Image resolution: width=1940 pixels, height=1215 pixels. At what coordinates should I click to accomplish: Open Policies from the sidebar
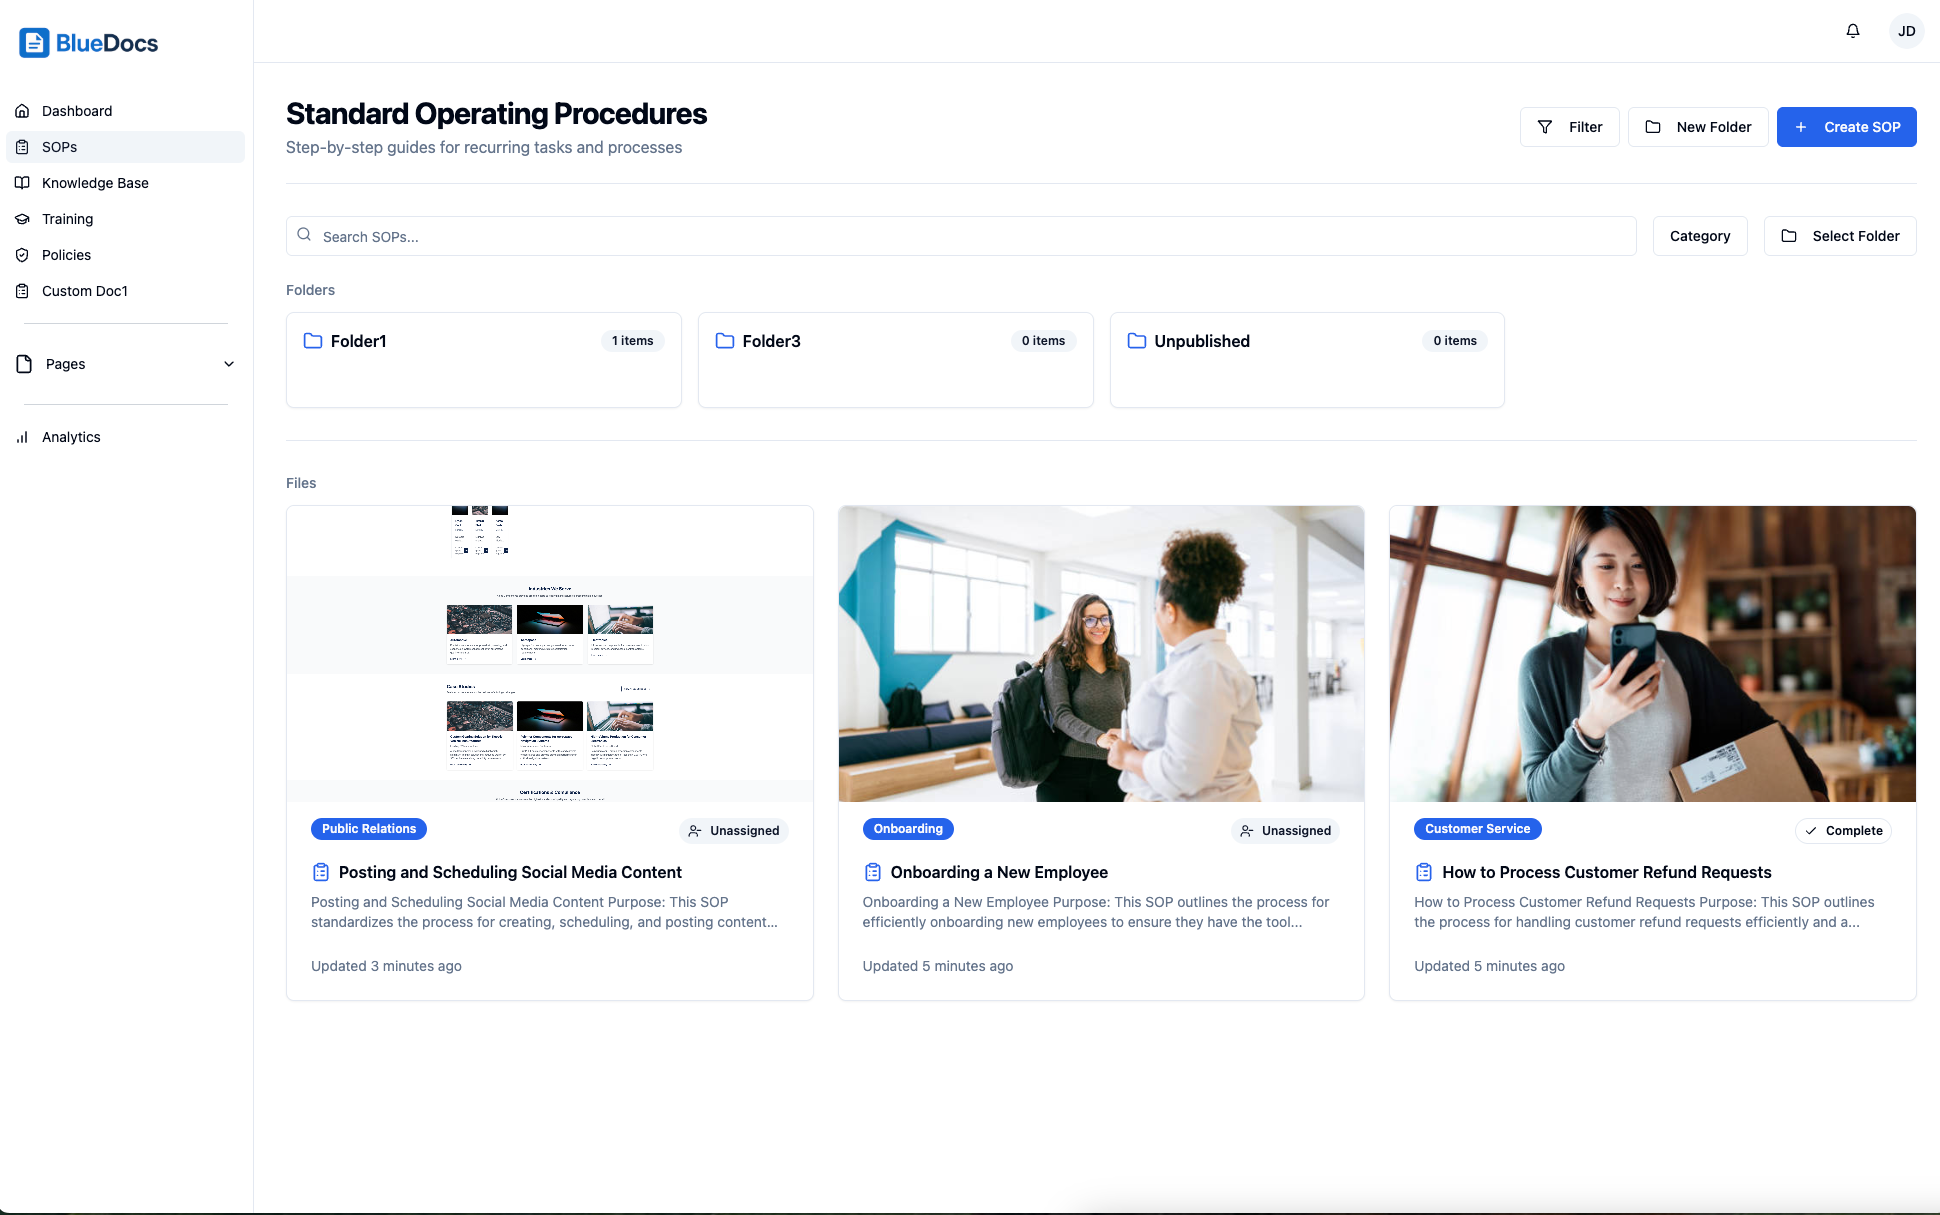(66, 255)
